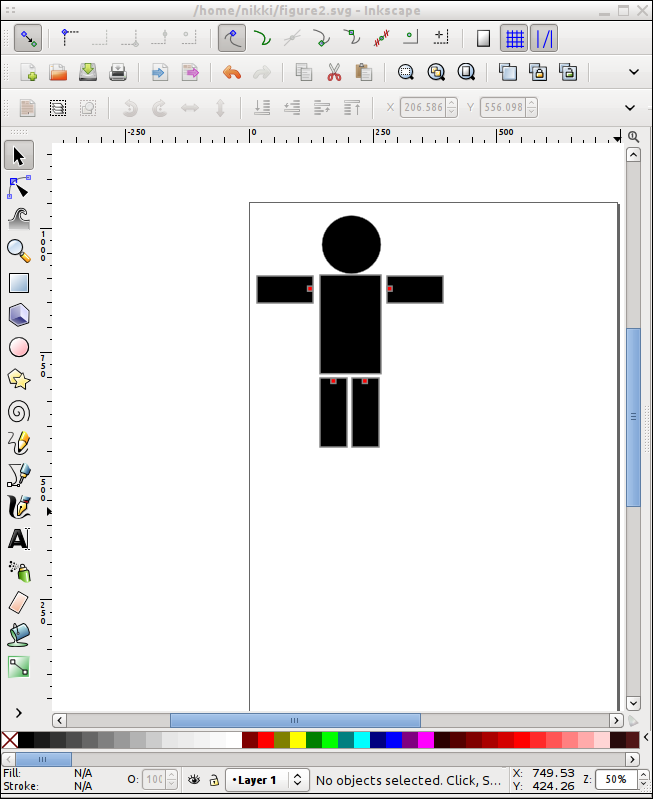Select the Node editing tool

tap(19, 188)
